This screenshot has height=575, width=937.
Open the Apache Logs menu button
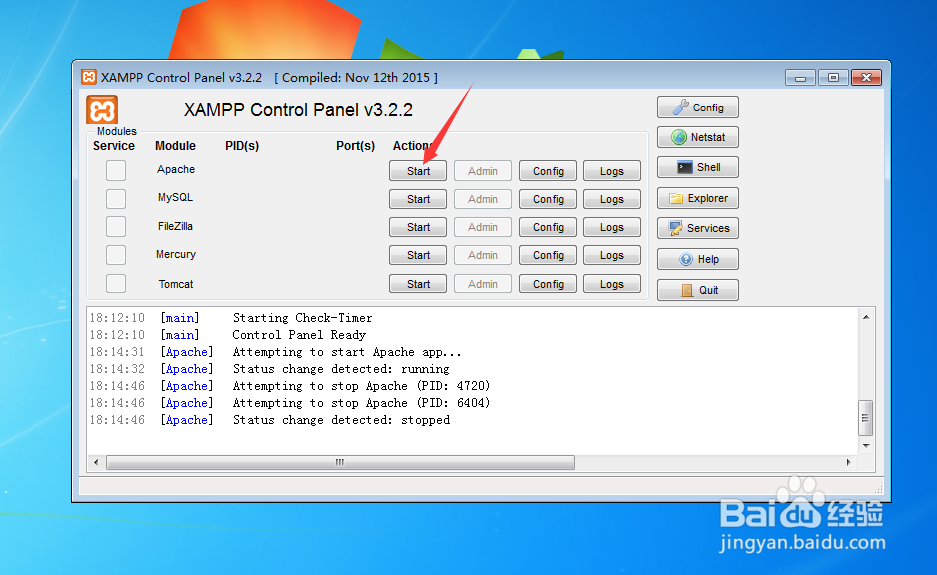[x=612, y=171]
